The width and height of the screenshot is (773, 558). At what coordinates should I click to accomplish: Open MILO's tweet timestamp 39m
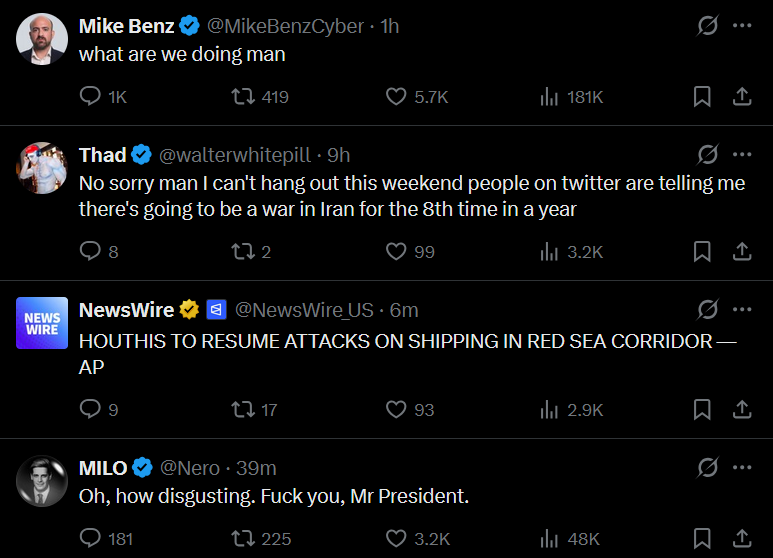257,468
